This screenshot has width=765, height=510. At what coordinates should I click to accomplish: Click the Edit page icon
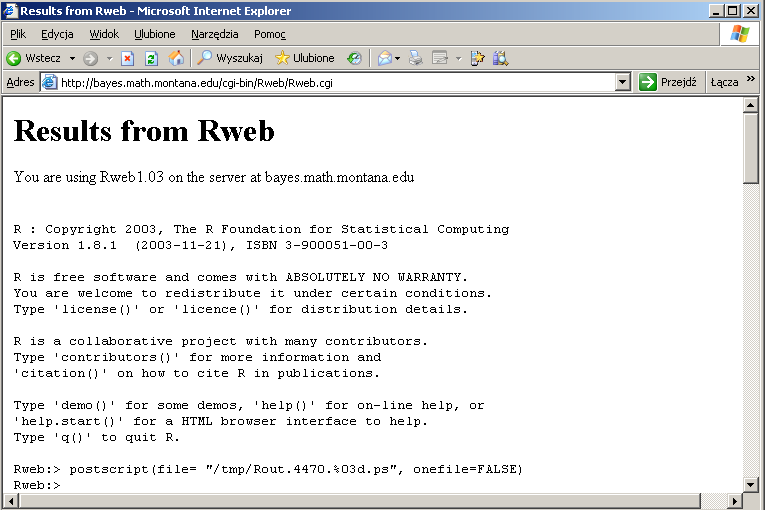click(x=440, y=59)
